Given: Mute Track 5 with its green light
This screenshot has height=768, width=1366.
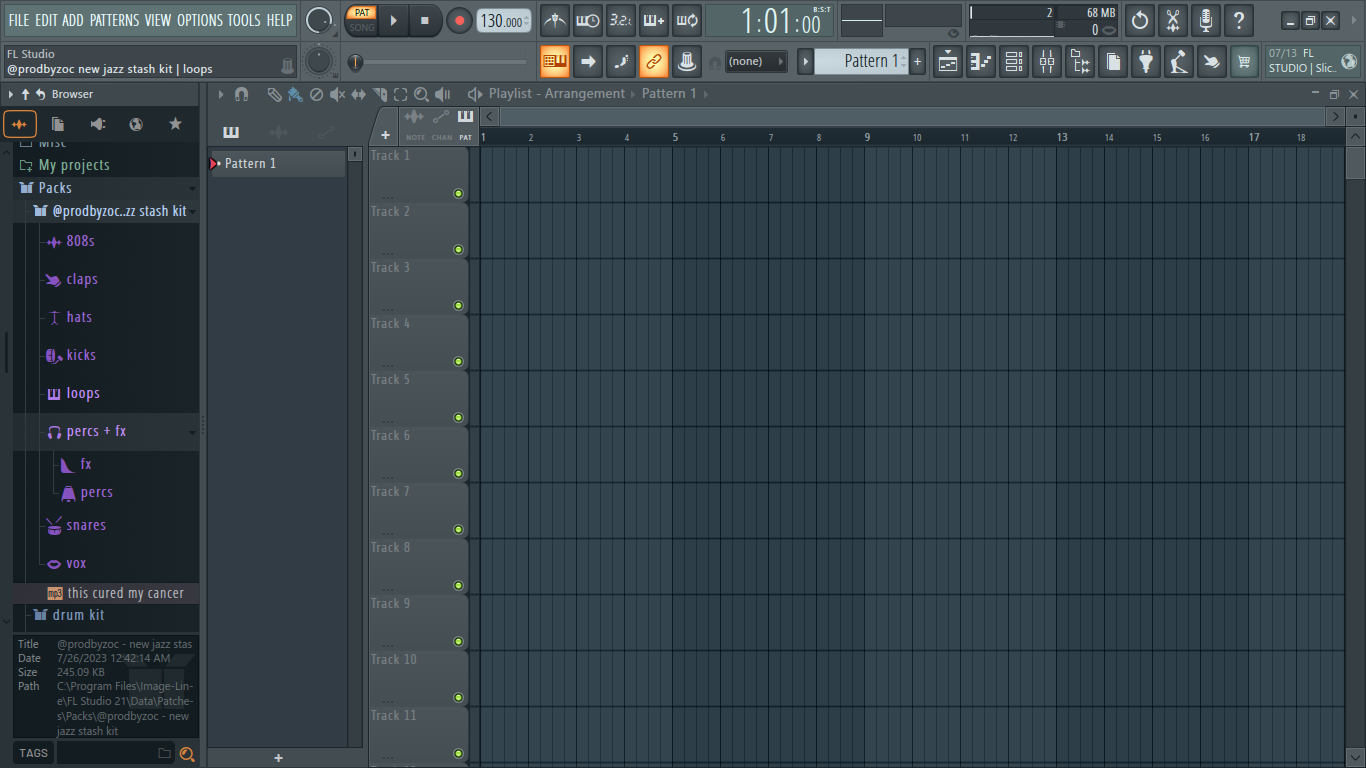Looking at the screenshot, I should (458, 417).
